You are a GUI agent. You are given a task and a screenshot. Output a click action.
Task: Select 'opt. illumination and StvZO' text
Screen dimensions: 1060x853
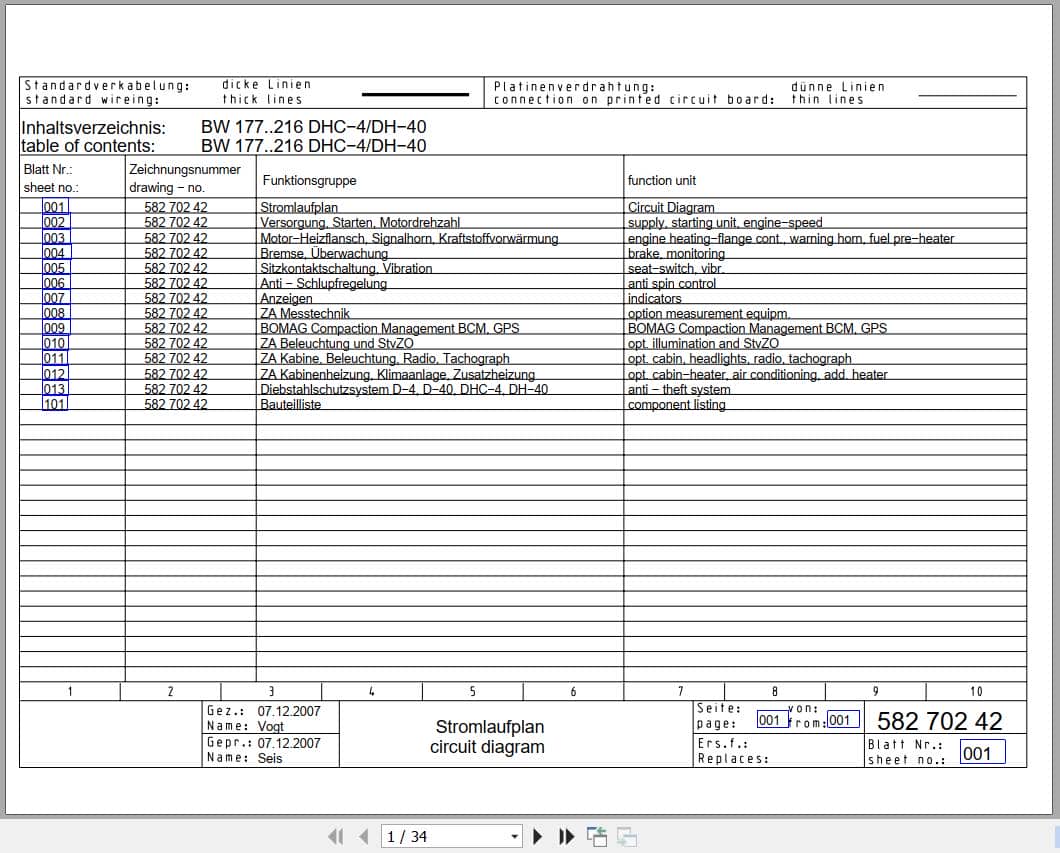(x=703, y=343)
